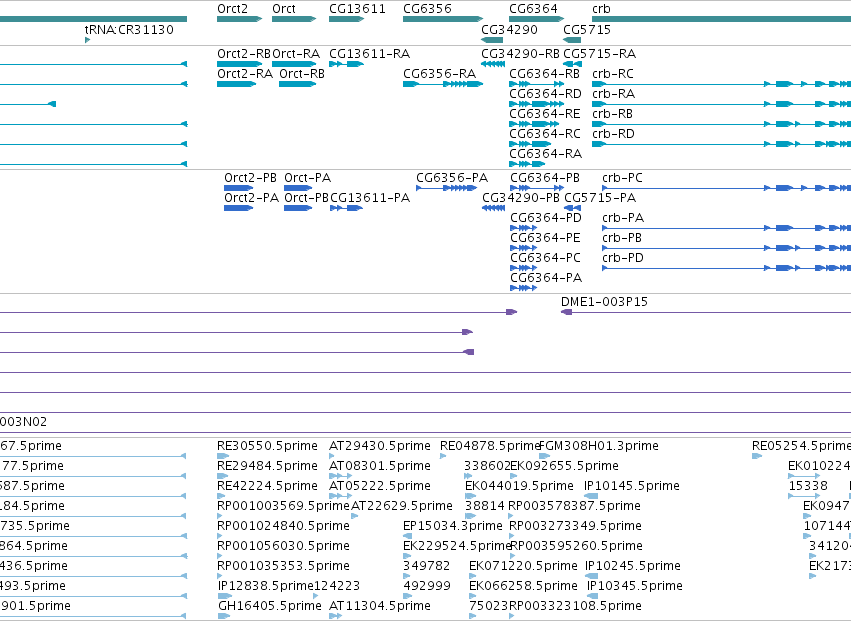Viewport: 851px width, 621px height.
Task: Select BAC clone DME1-003P15
Action: 604,302
